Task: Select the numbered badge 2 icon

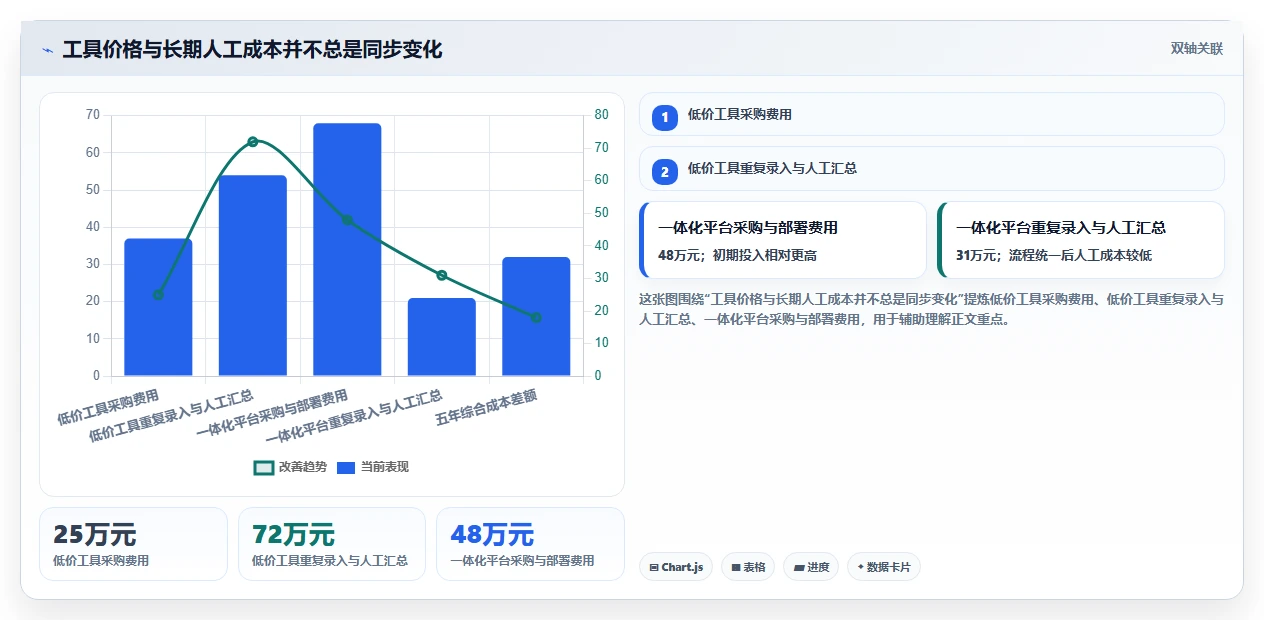Action: click(x=665, y=172)
